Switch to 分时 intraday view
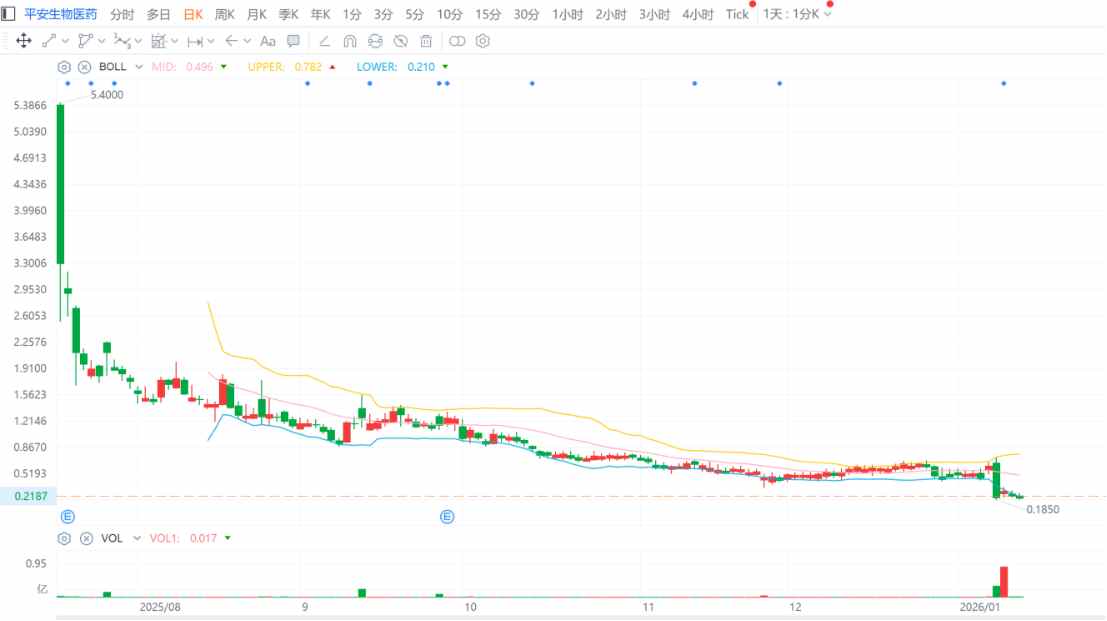 pos(122,14)
